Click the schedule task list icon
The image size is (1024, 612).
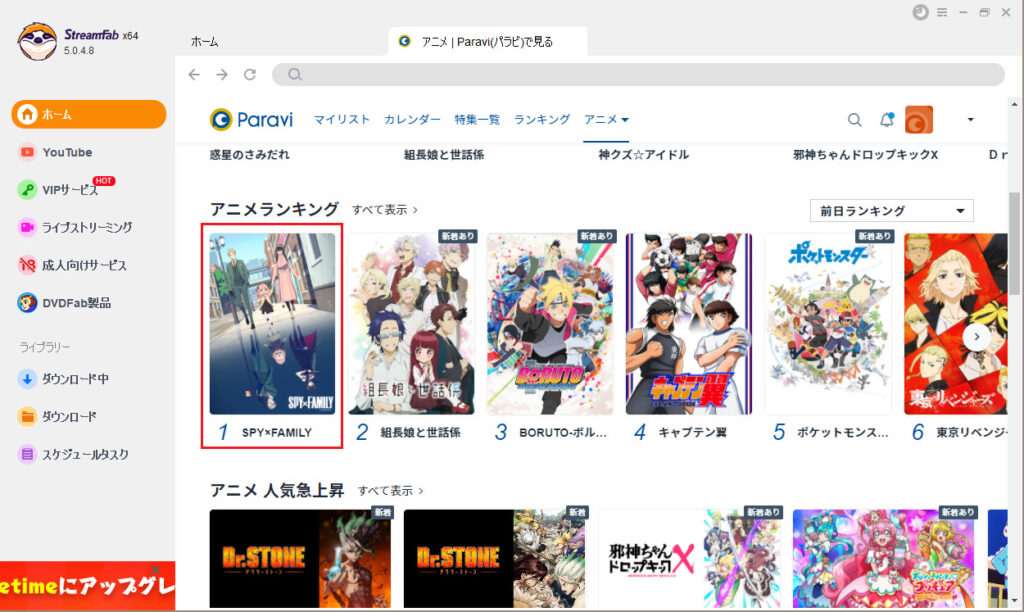point(27,455)
